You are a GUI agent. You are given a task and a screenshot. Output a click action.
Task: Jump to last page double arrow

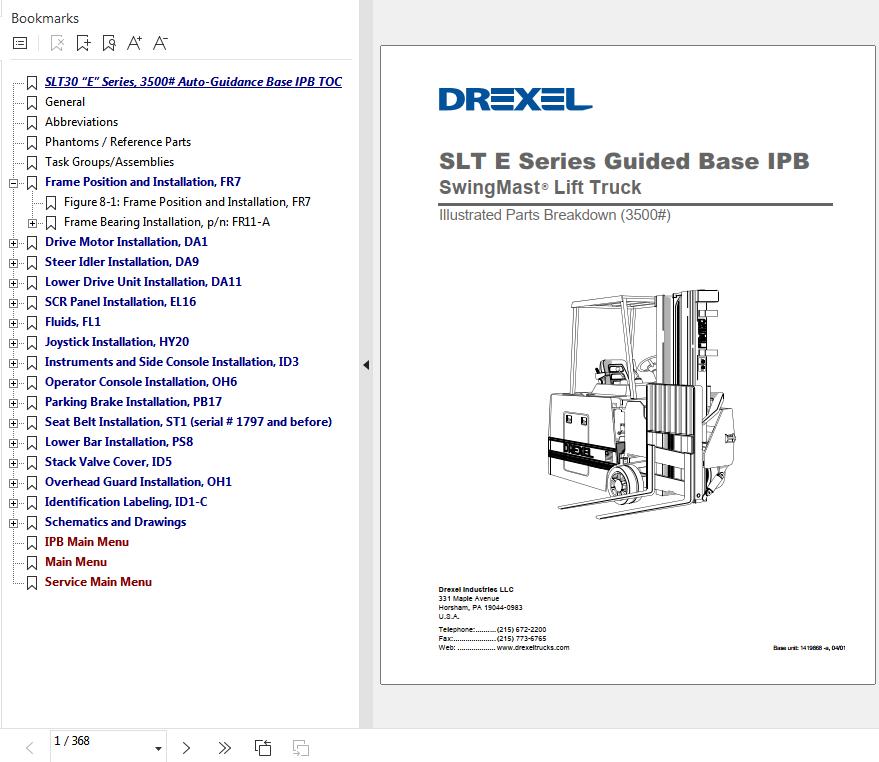pyautogui.click(x=225, y=748)
